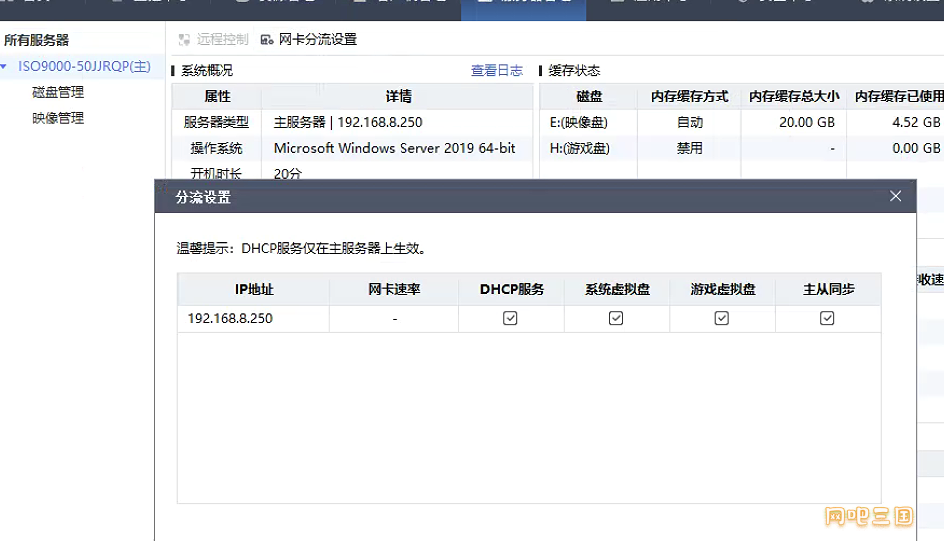944x541 pixels.
Task: Click the 远程控制 toolbar icon
Action: (184, 40)
